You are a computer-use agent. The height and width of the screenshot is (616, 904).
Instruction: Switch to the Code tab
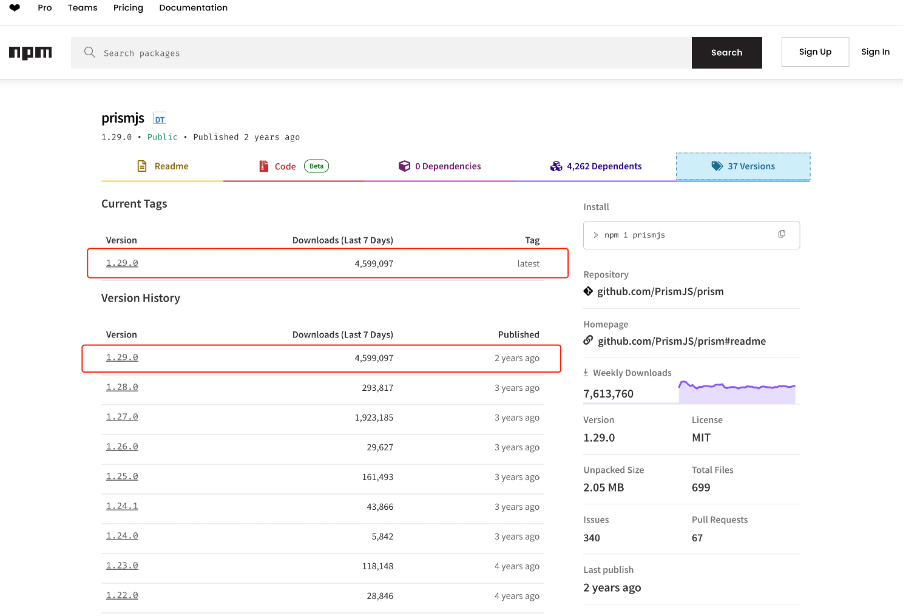(x=293, y=166)
